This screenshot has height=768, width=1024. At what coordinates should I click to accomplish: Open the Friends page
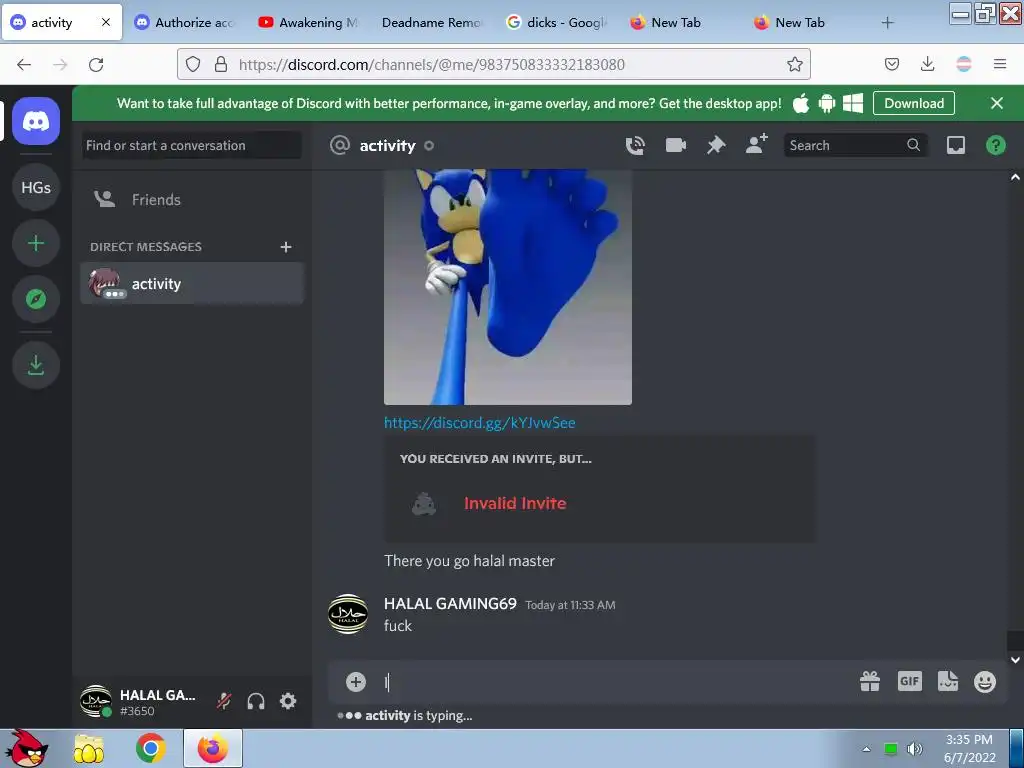click(193, 199)
